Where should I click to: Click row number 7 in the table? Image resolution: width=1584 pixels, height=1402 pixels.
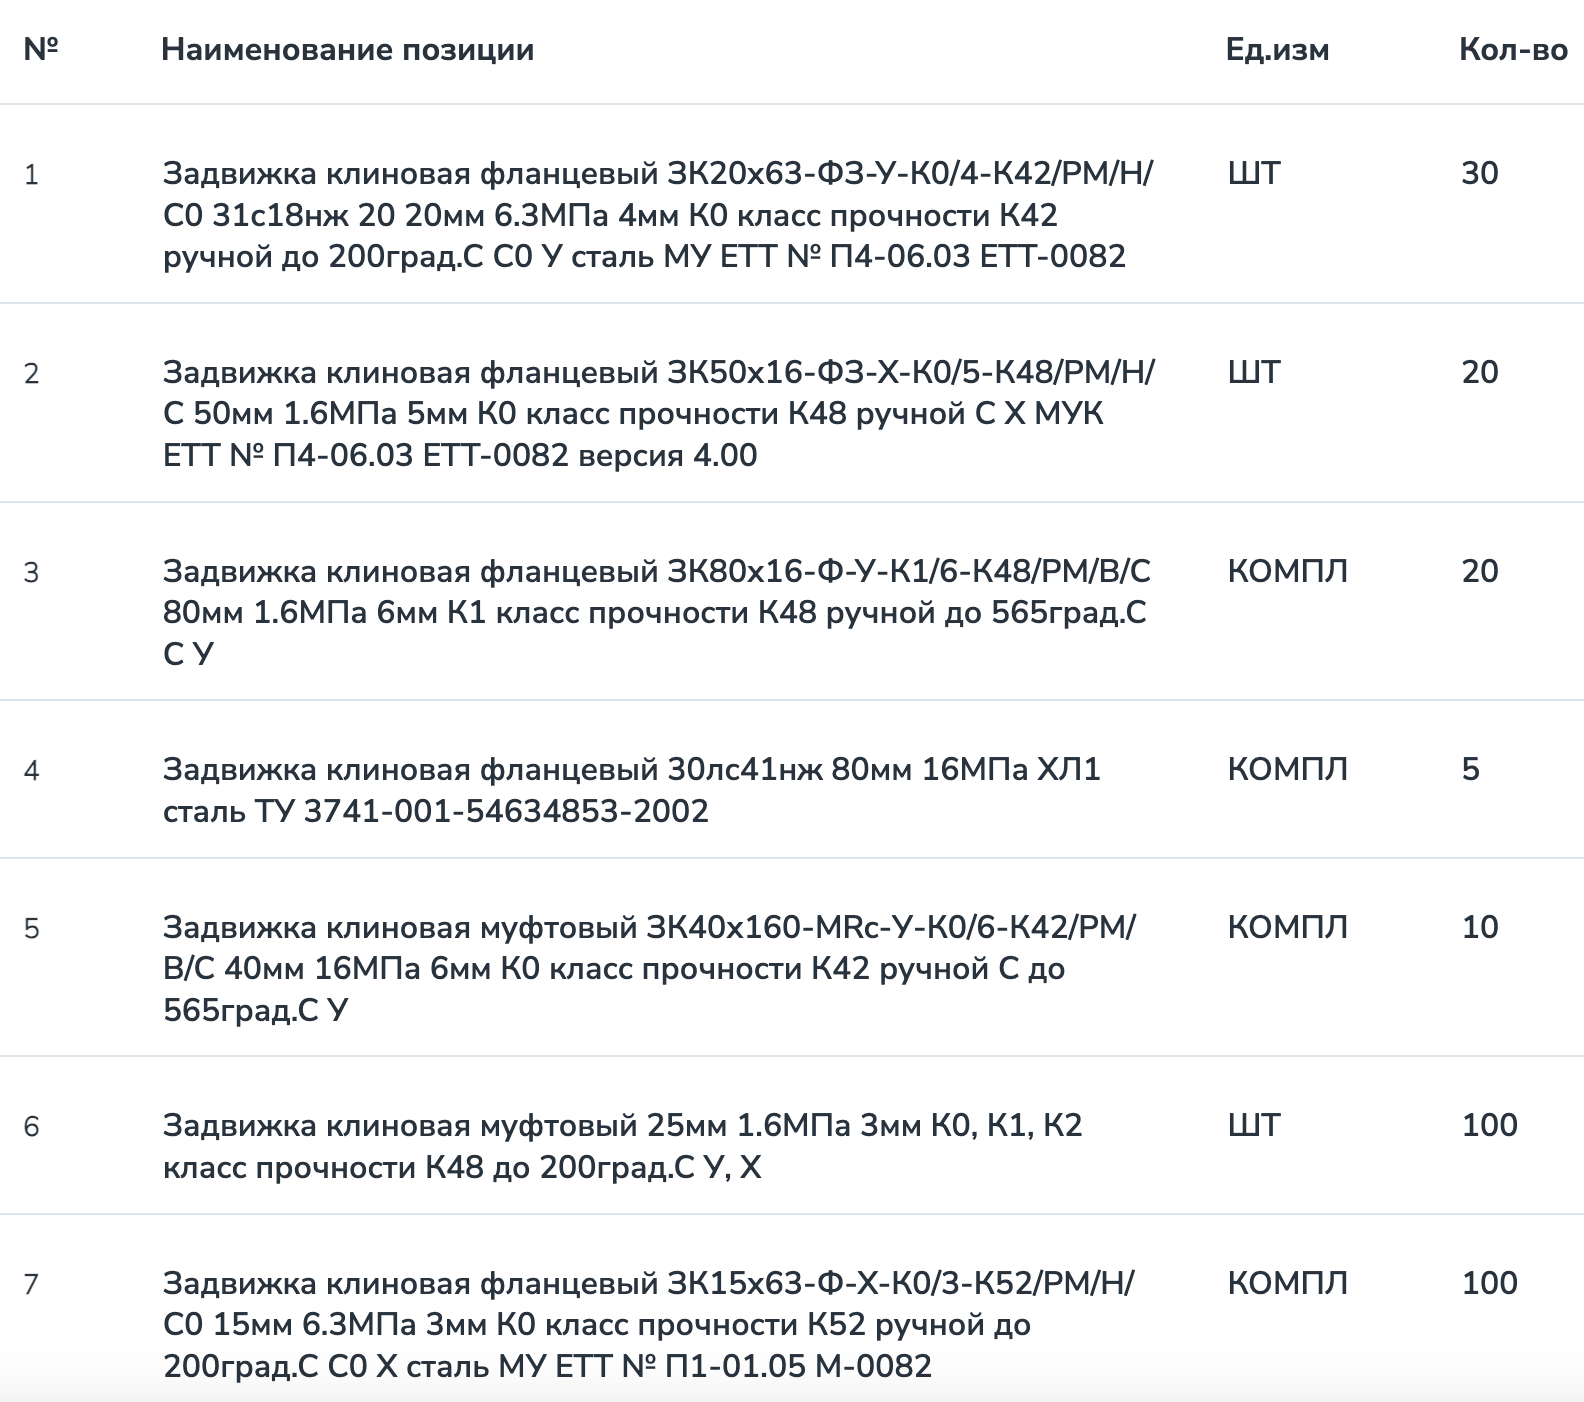[x=32, y=1284]
